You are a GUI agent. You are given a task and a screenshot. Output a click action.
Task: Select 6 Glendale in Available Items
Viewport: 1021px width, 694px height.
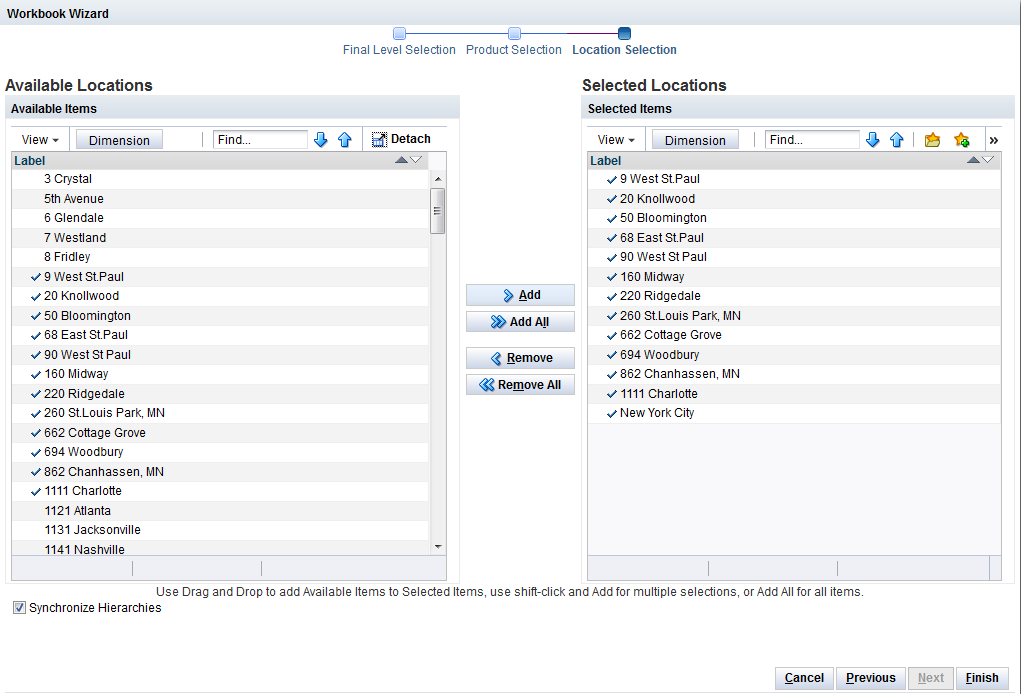[x=220, y=218]
